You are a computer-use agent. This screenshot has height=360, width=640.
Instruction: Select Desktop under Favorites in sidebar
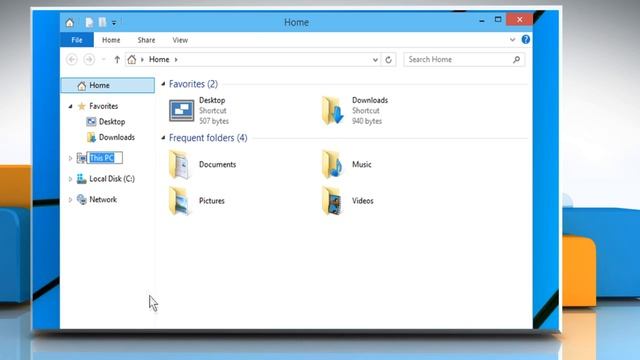[x=112, y=122]
